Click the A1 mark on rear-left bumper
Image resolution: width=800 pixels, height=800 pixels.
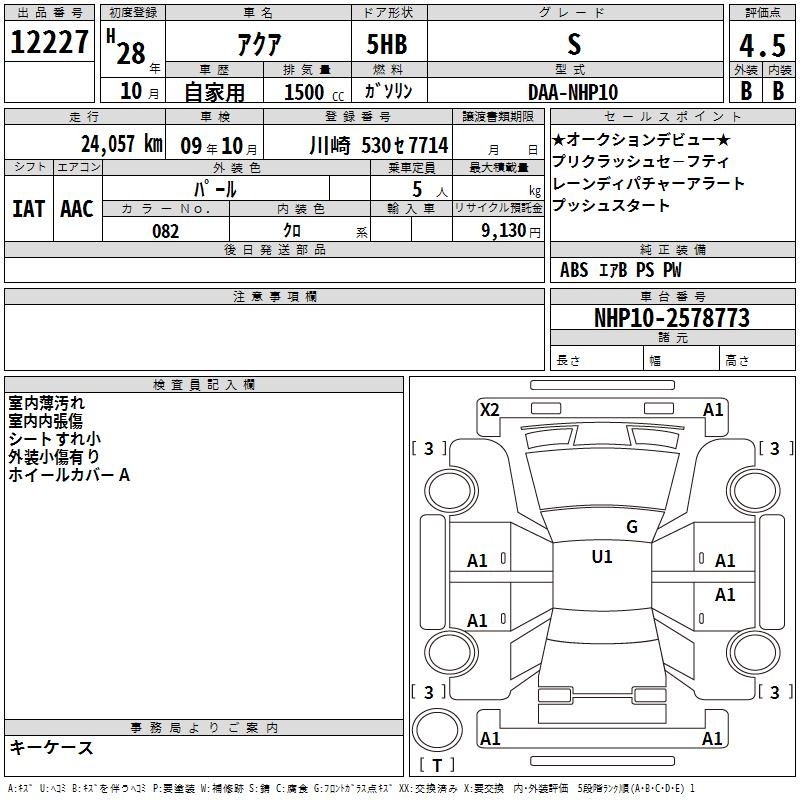coord(490,738)
